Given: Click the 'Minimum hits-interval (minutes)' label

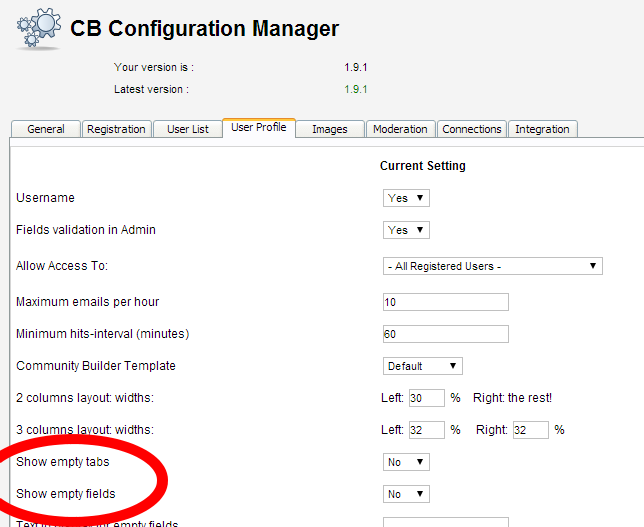Looking at the screenshot, I should click(103, 334).
